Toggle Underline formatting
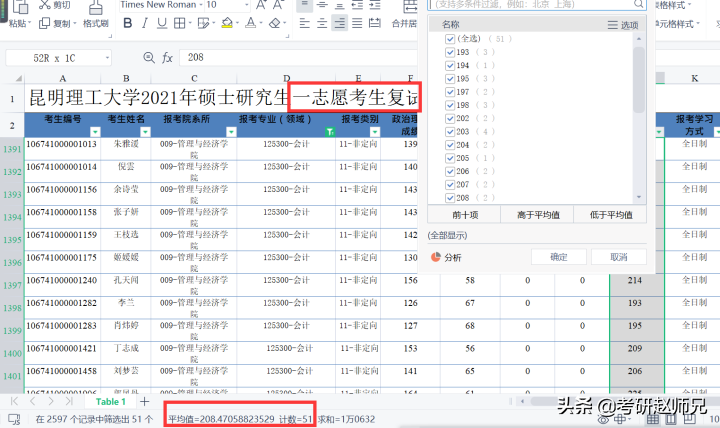720x428 pixels. (162, 23)
